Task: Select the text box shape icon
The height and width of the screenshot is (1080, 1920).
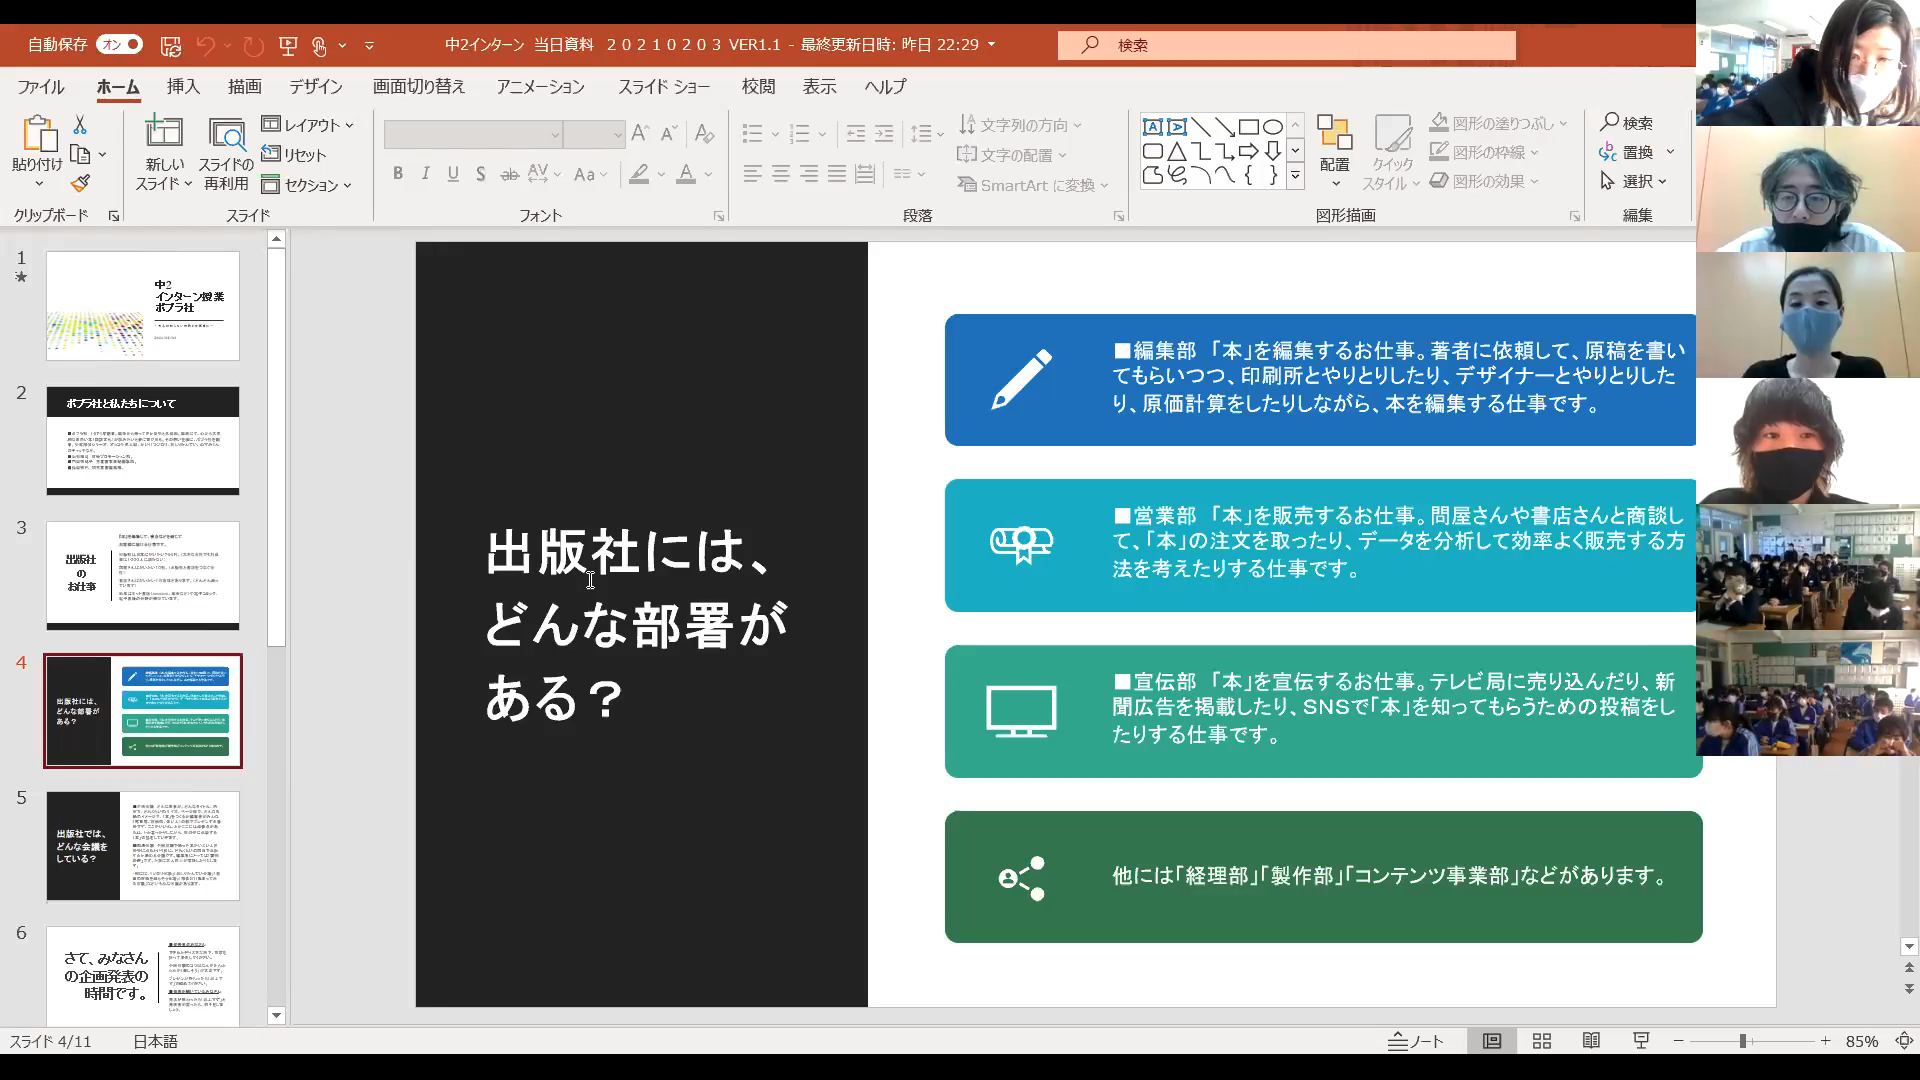Action: (1152, 127)
